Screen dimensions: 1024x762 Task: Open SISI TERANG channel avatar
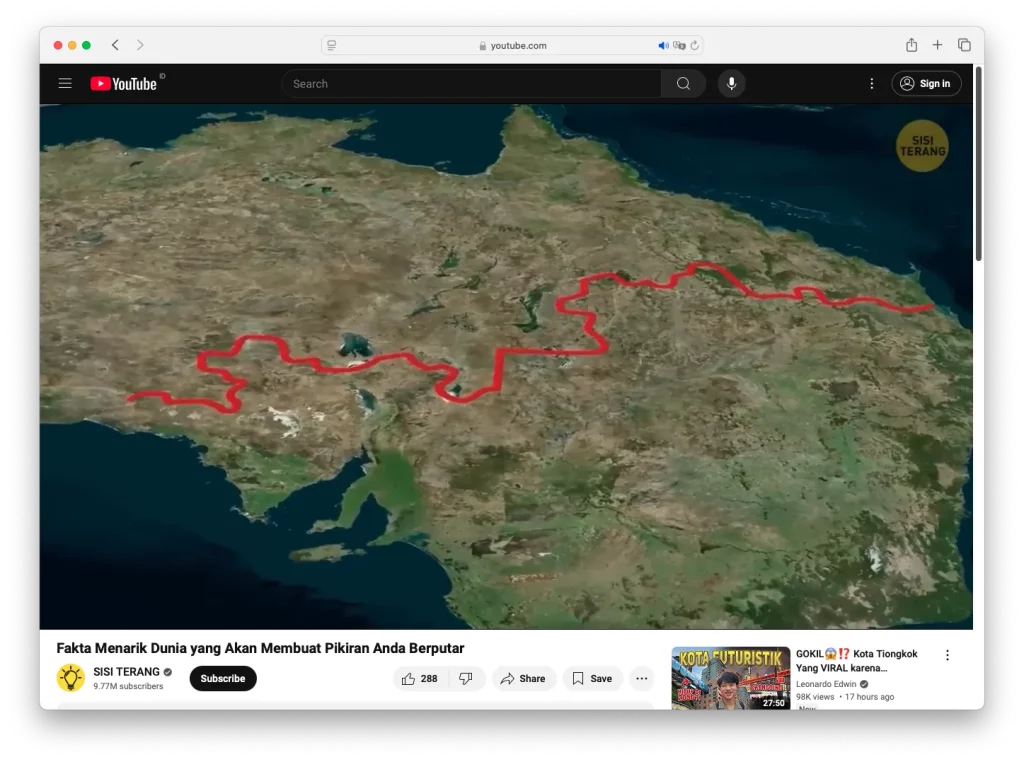click(x=71, y=678)
